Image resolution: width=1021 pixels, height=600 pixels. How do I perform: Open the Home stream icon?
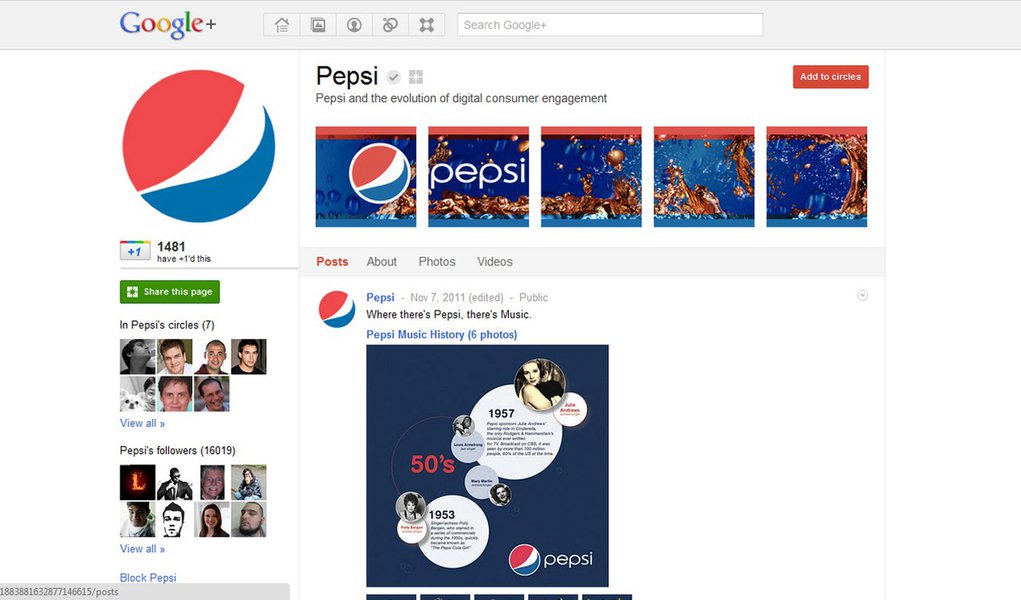282,25
